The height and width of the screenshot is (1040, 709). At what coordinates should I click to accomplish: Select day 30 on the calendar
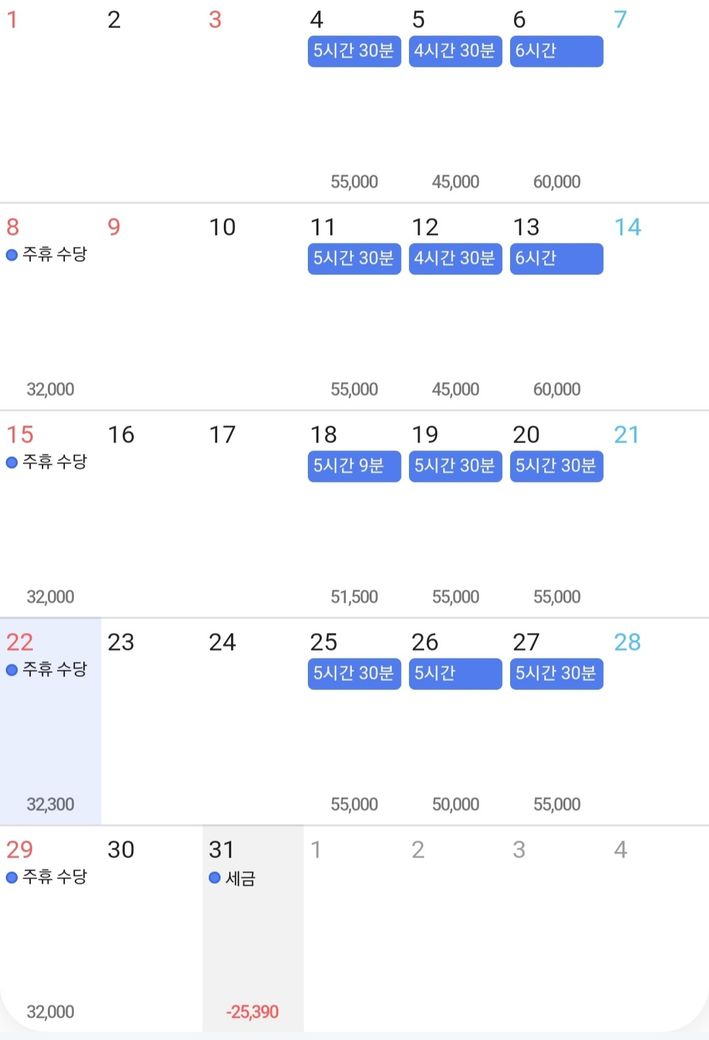[x=121, y=850]
